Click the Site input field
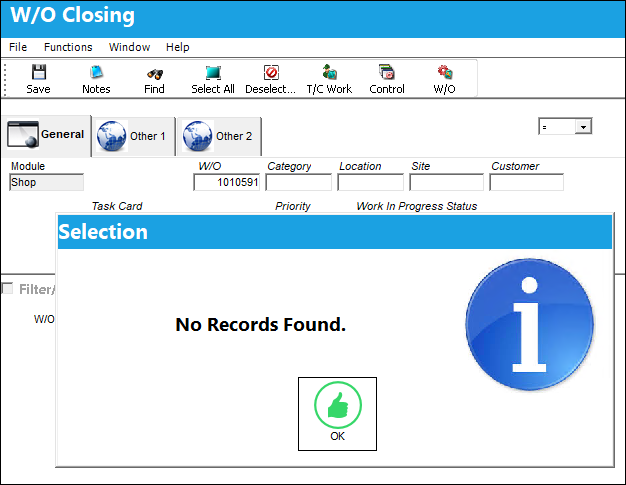The image size is (626, 485). pyautogui.click(x=446, y=182)
